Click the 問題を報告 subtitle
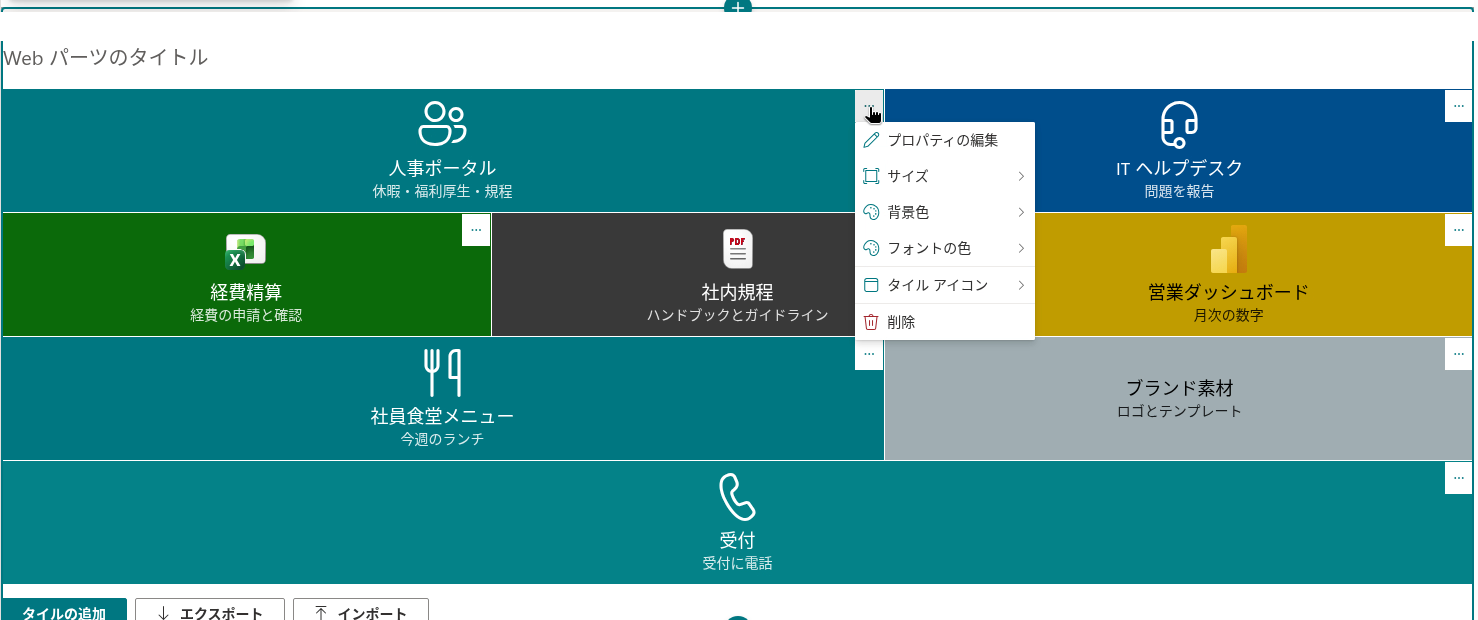The image size is (1478, 620). click(1179, 191)
